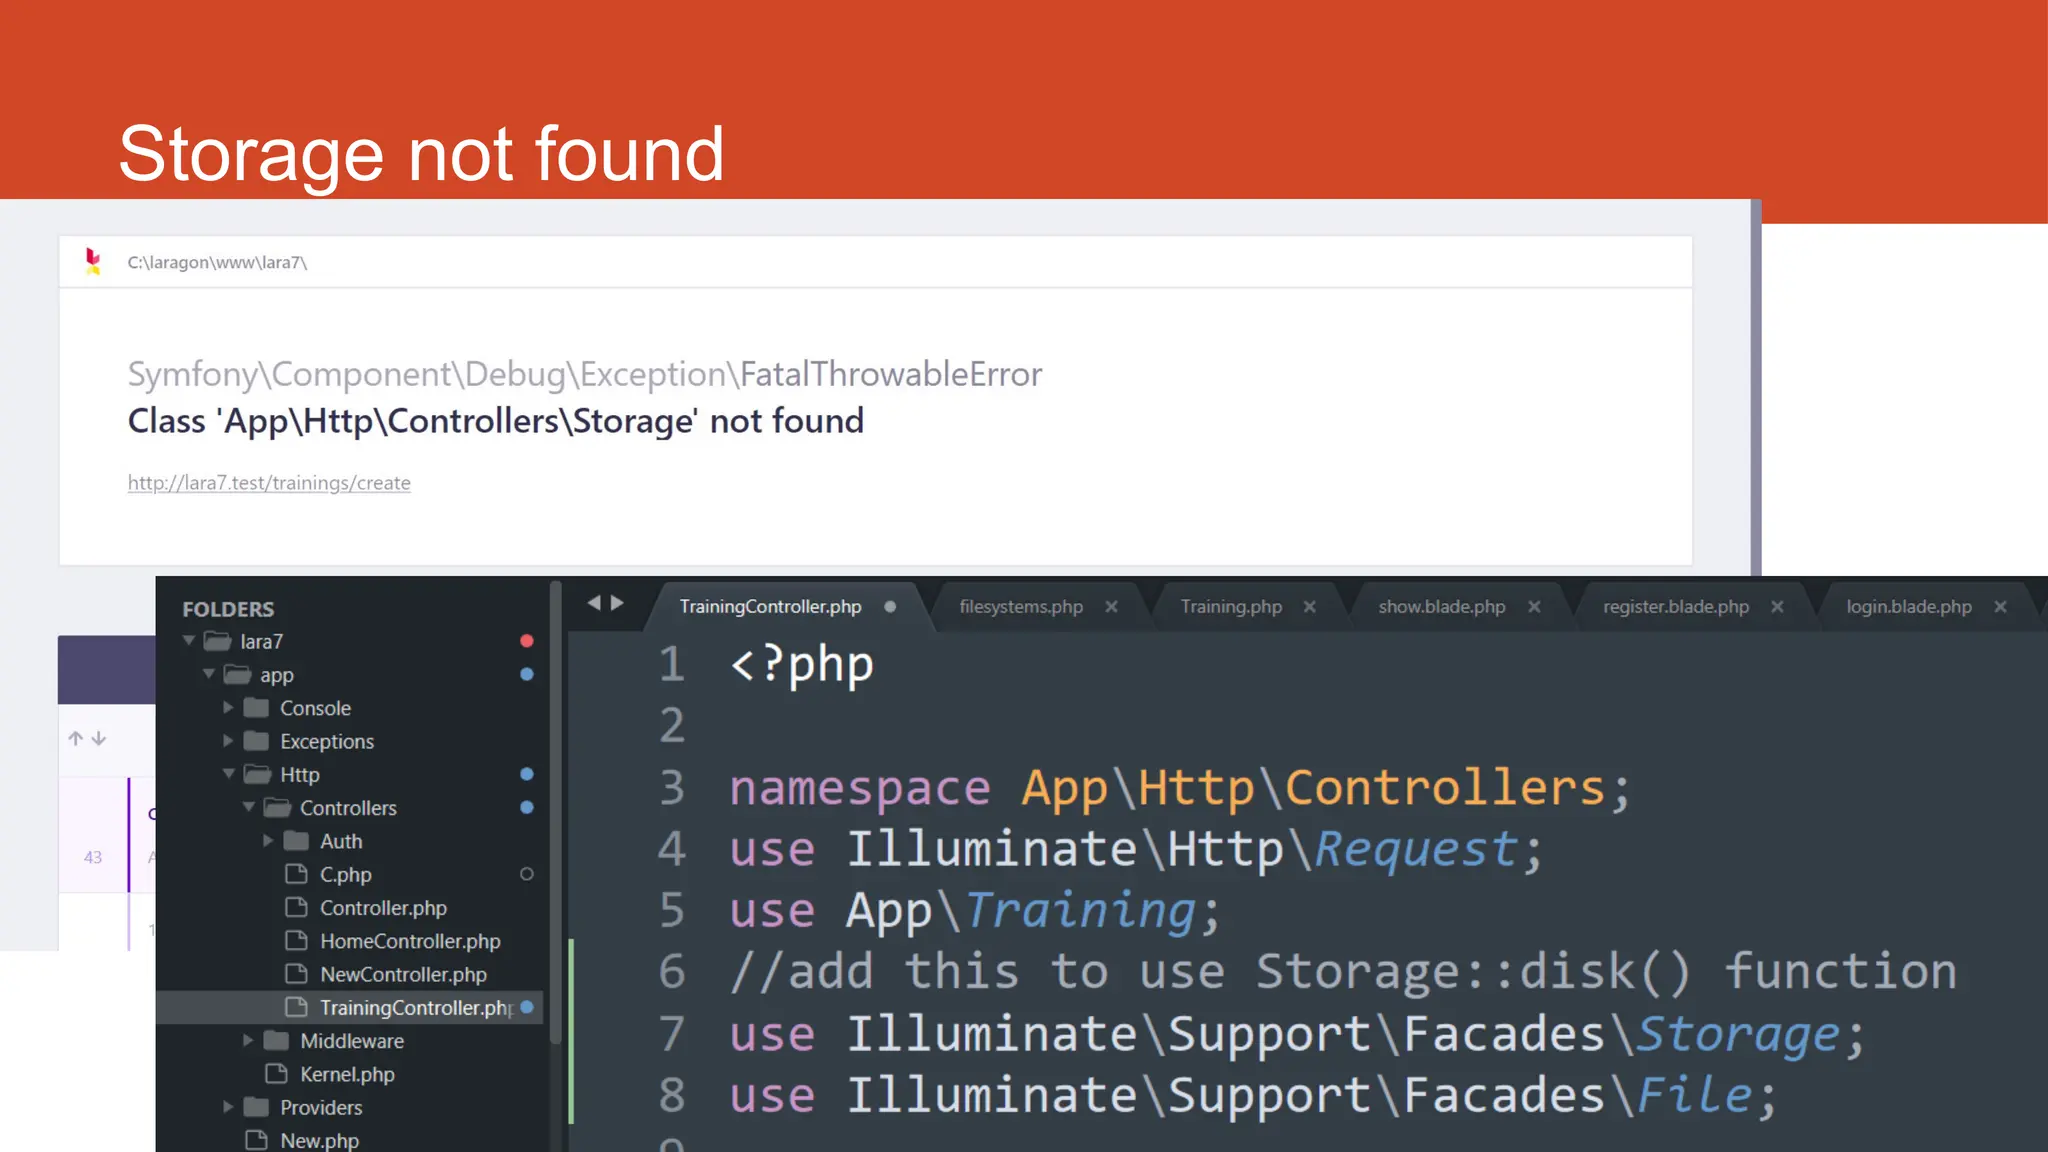Click the up arrow in the stack trace panel
This screenshot has width=2048, height=1152.
pyautogui.click(x=76, y=738)
